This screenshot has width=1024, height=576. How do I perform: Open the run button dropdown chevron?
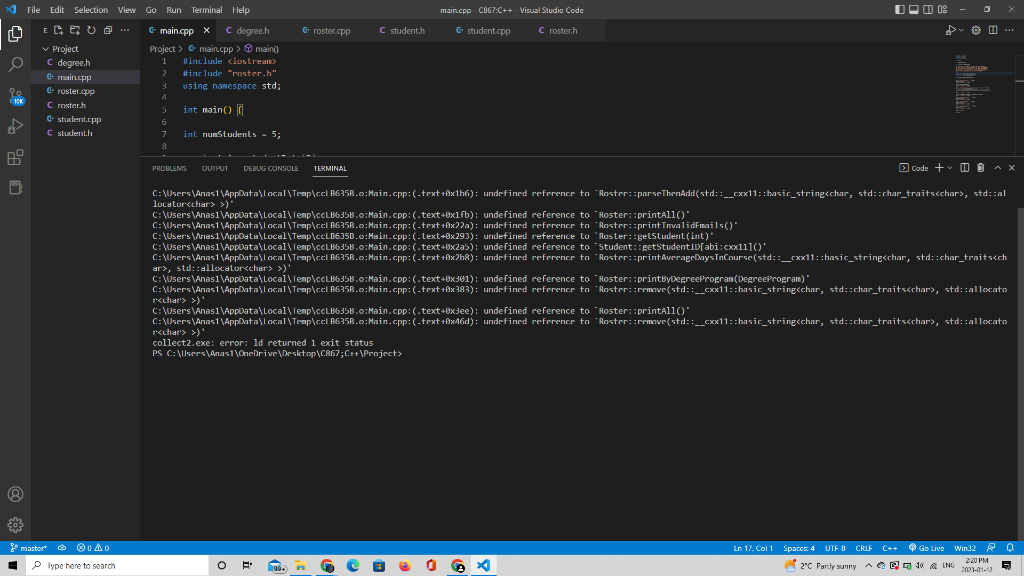pos(962,30)
